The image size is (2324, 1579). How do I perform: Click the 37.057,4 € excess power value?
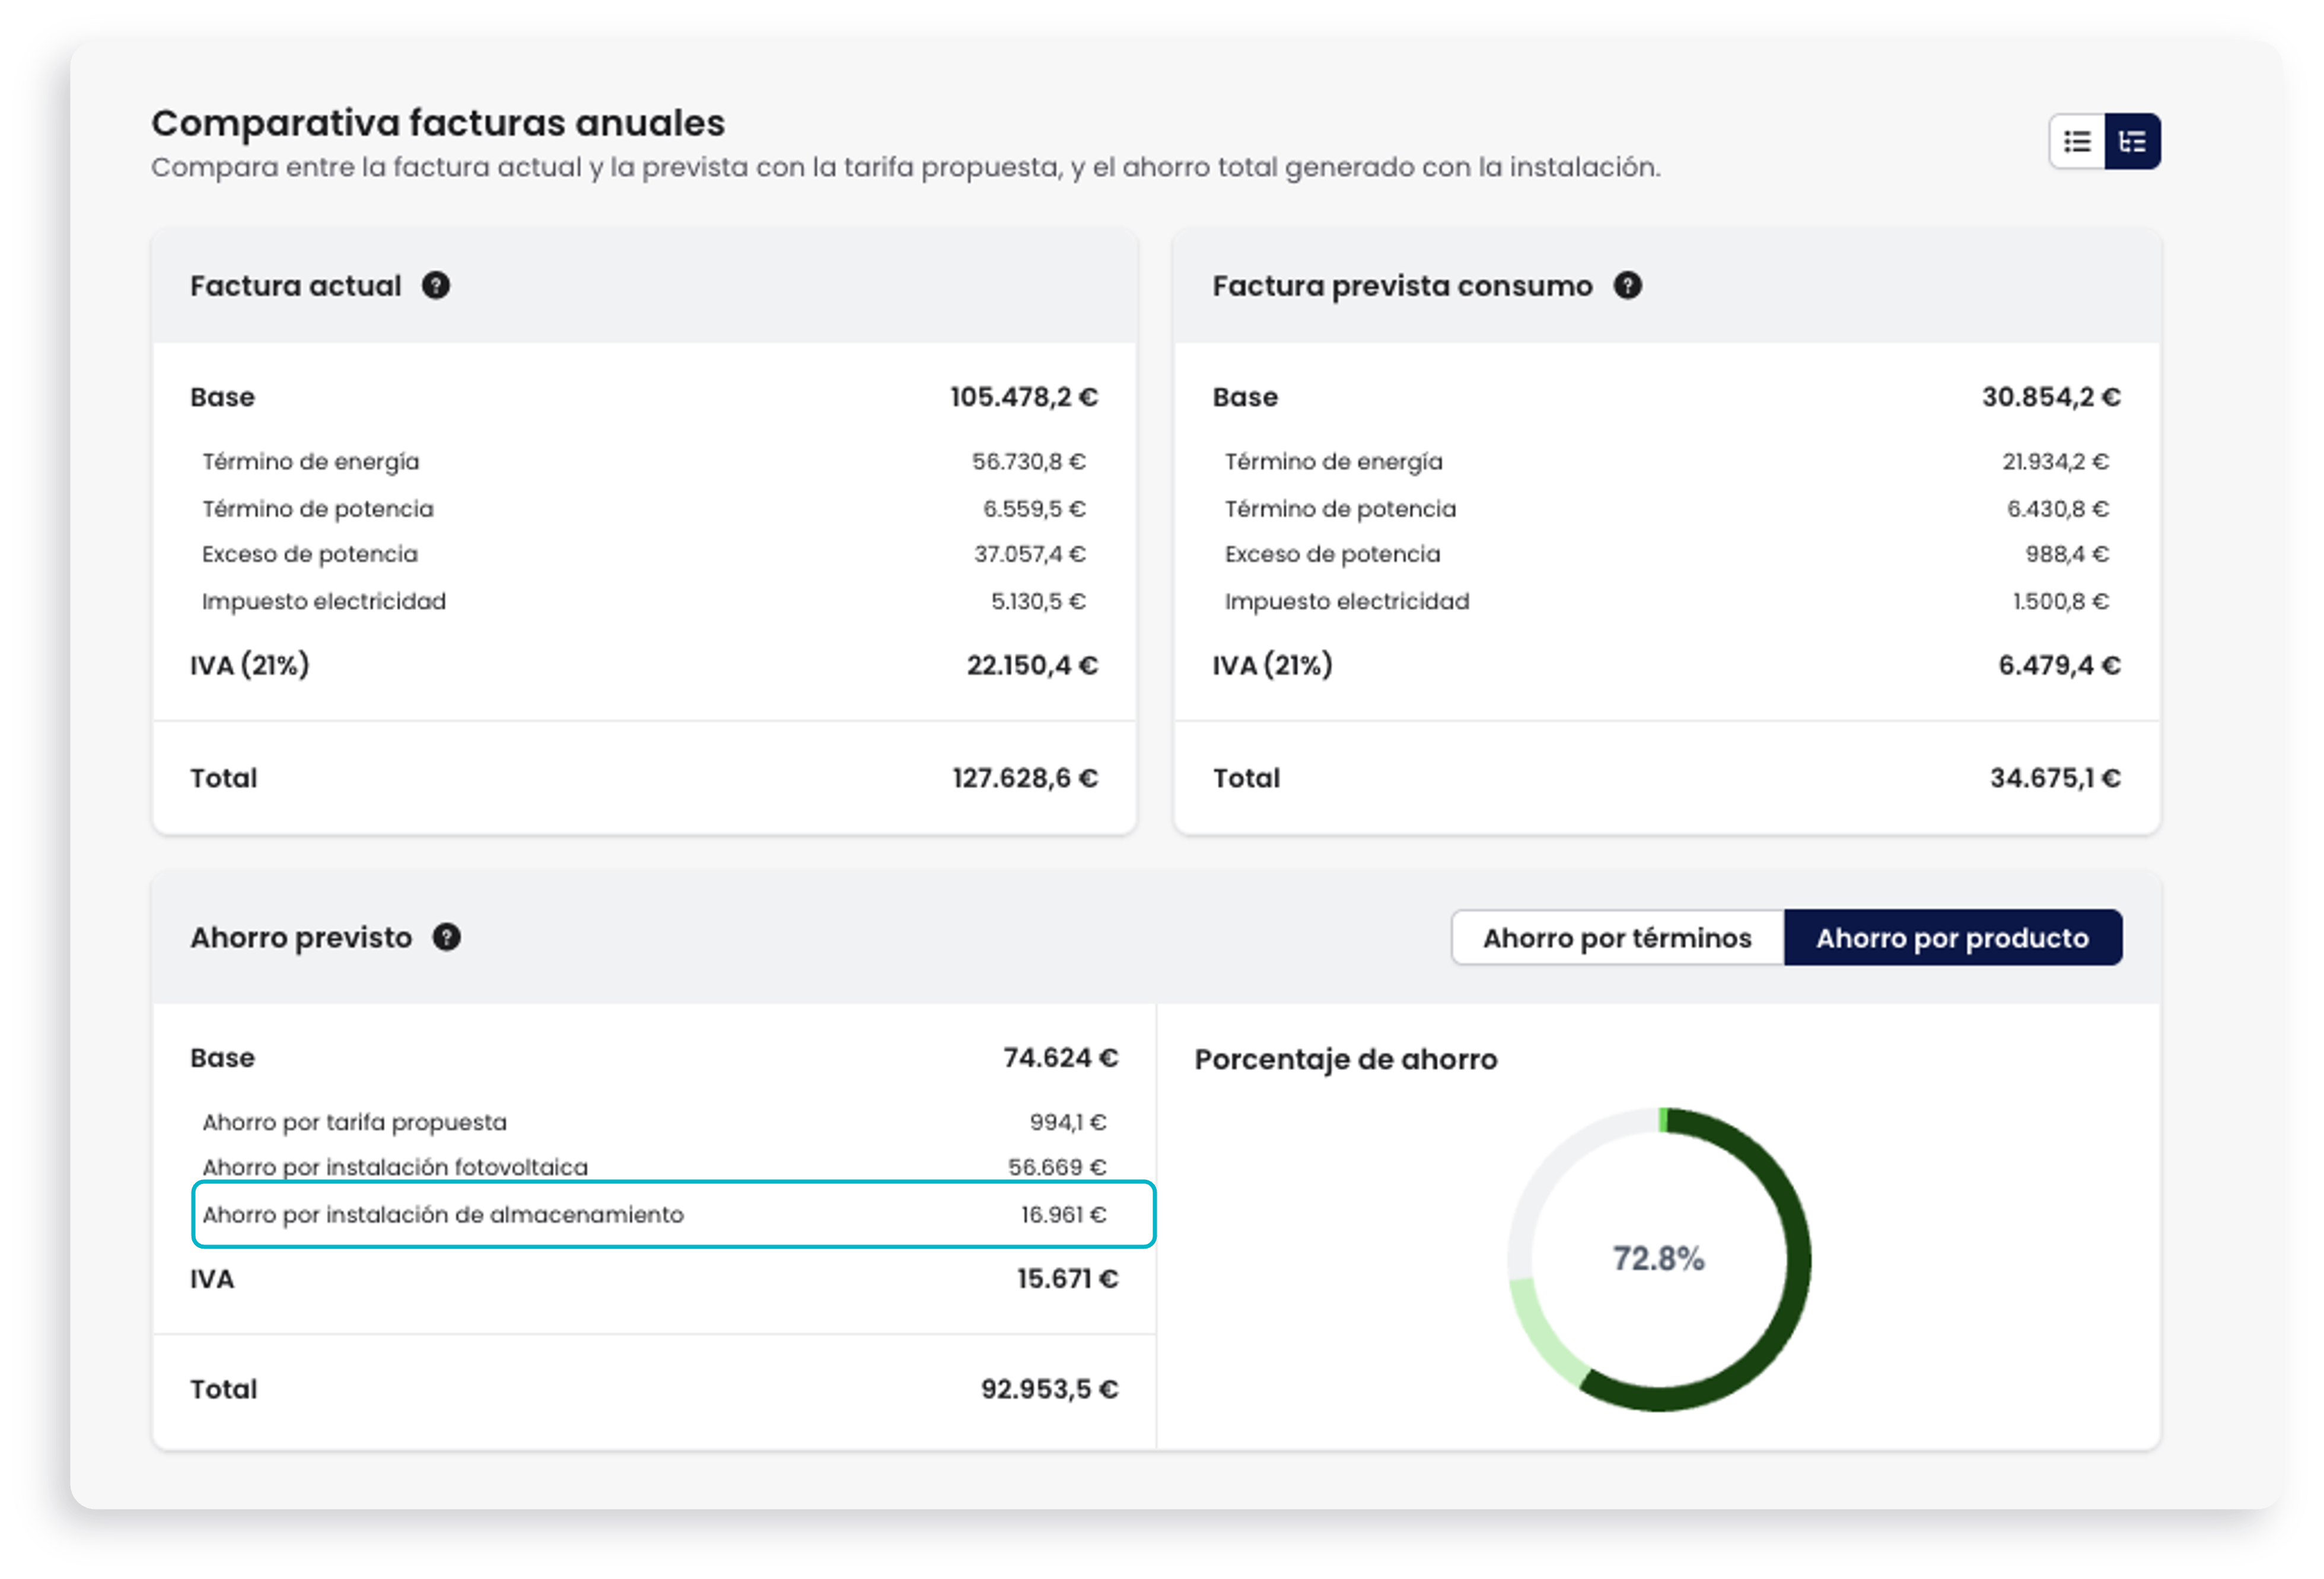pyautogui.click(x=1029, y=554)
